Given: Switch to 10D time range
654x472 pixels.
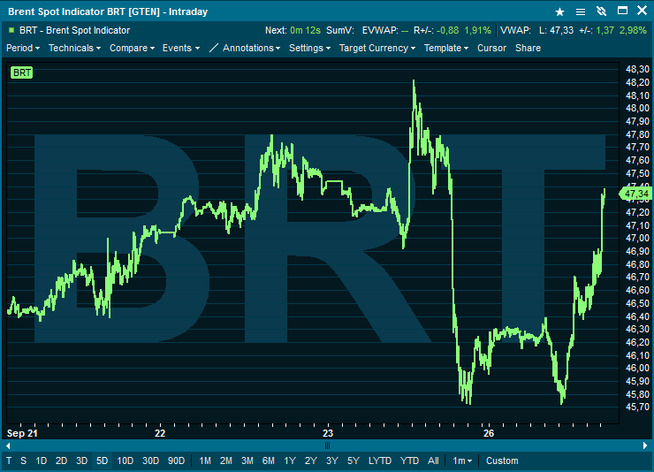Looking at the screenshot, I should click(x=125, y=461).
